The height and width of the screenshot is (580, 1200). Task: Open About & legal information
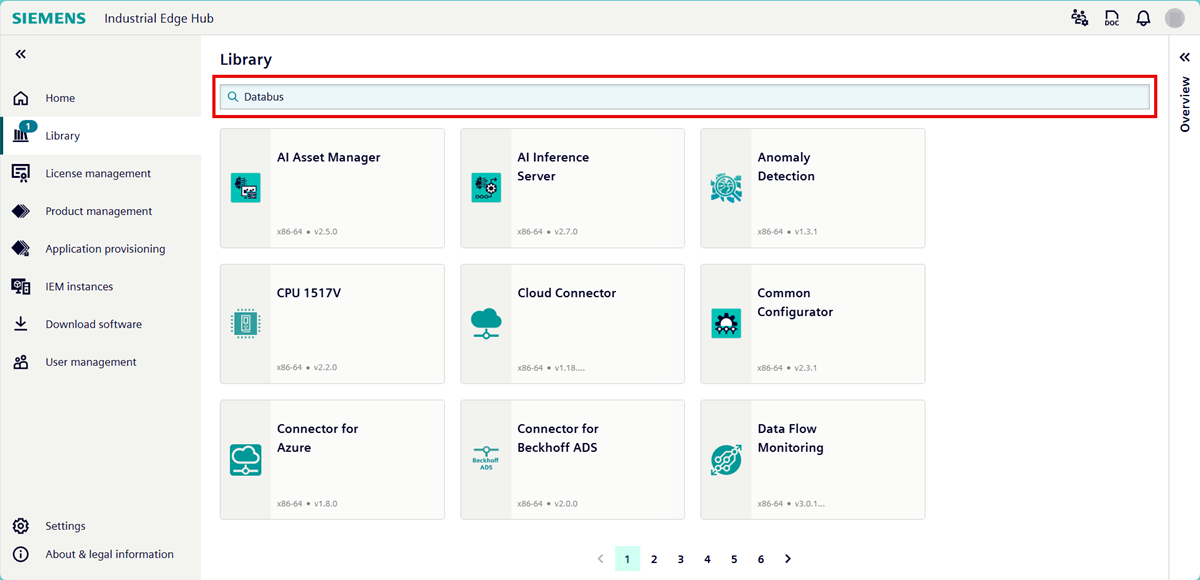click(109, 554)
